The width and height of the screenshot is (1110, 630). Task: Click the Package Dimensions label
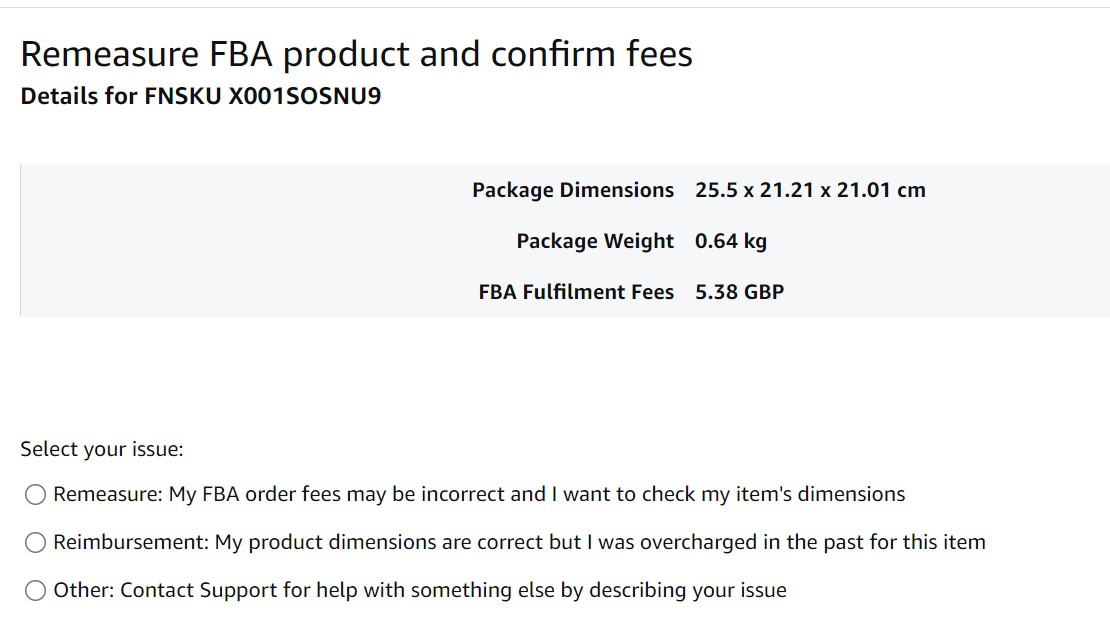pyautogui.click(x=573, y=190)
